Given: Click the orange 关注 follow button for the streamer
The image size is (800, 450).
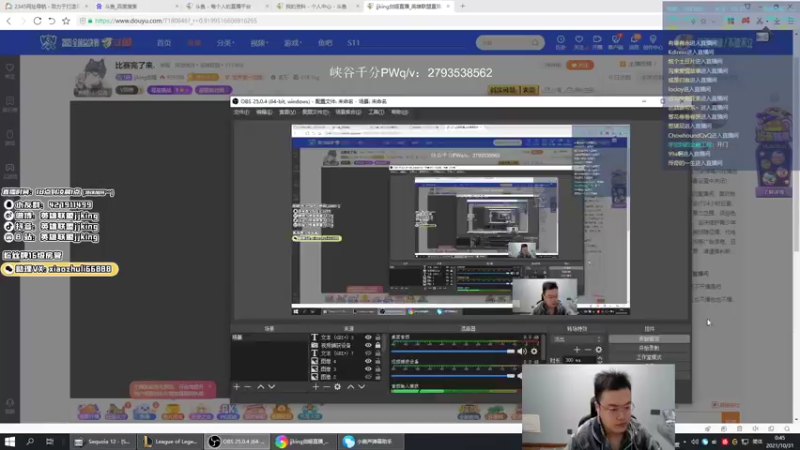Looking at the screenshot, I should pyautogui.click(x=580, y=65).
